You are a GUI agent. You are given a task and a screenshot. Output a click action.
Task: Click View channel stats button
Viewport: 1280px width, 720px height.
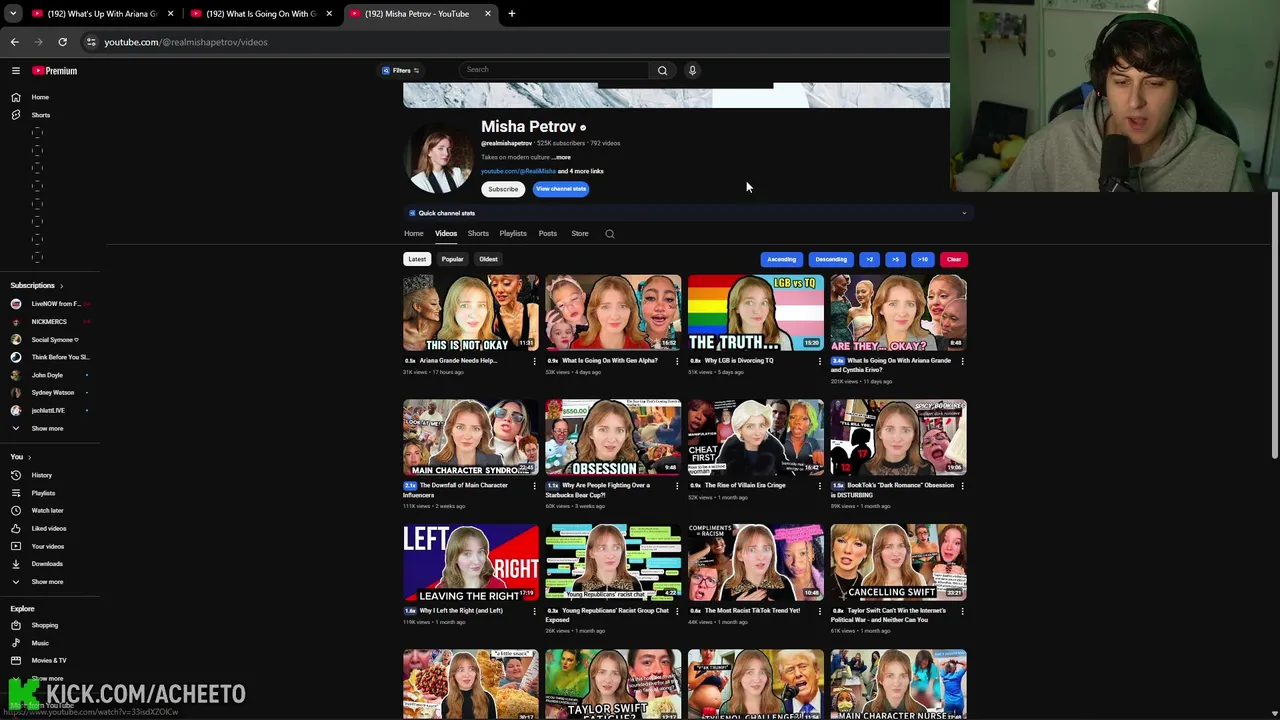[x=561, y=189]
